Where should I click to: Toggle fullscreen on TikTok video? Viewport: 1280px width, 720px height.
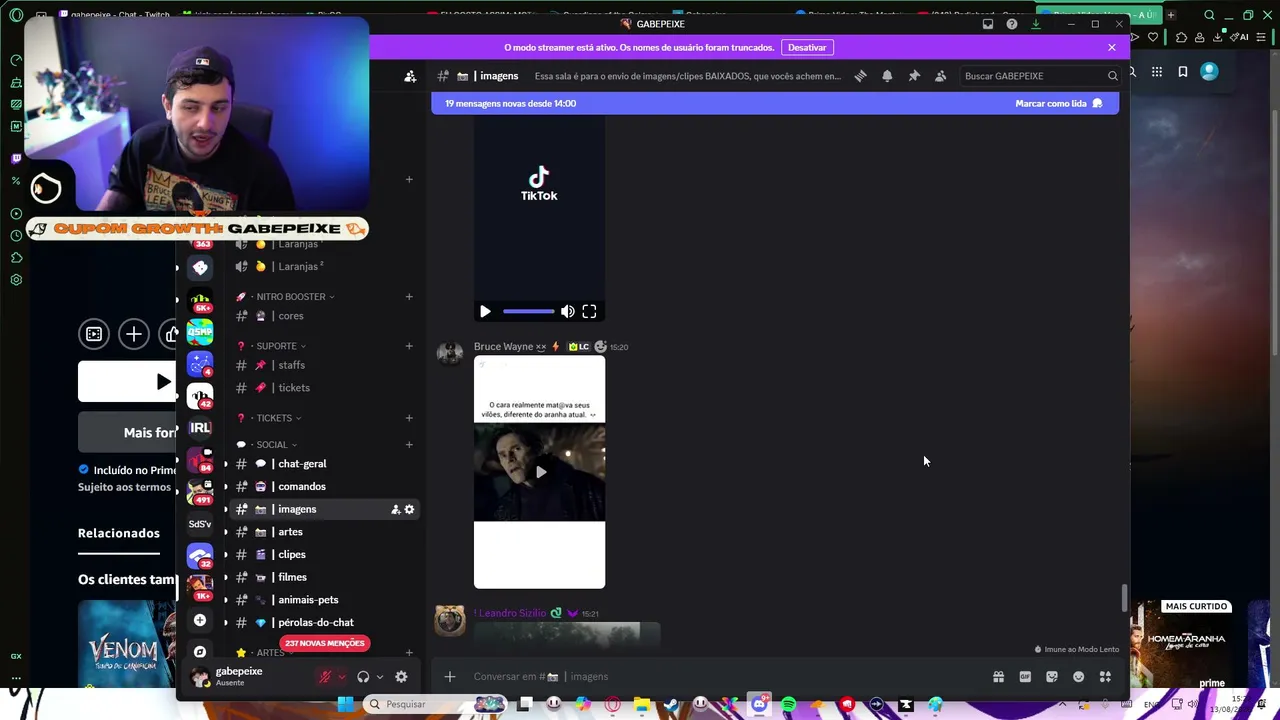[589, 312]
